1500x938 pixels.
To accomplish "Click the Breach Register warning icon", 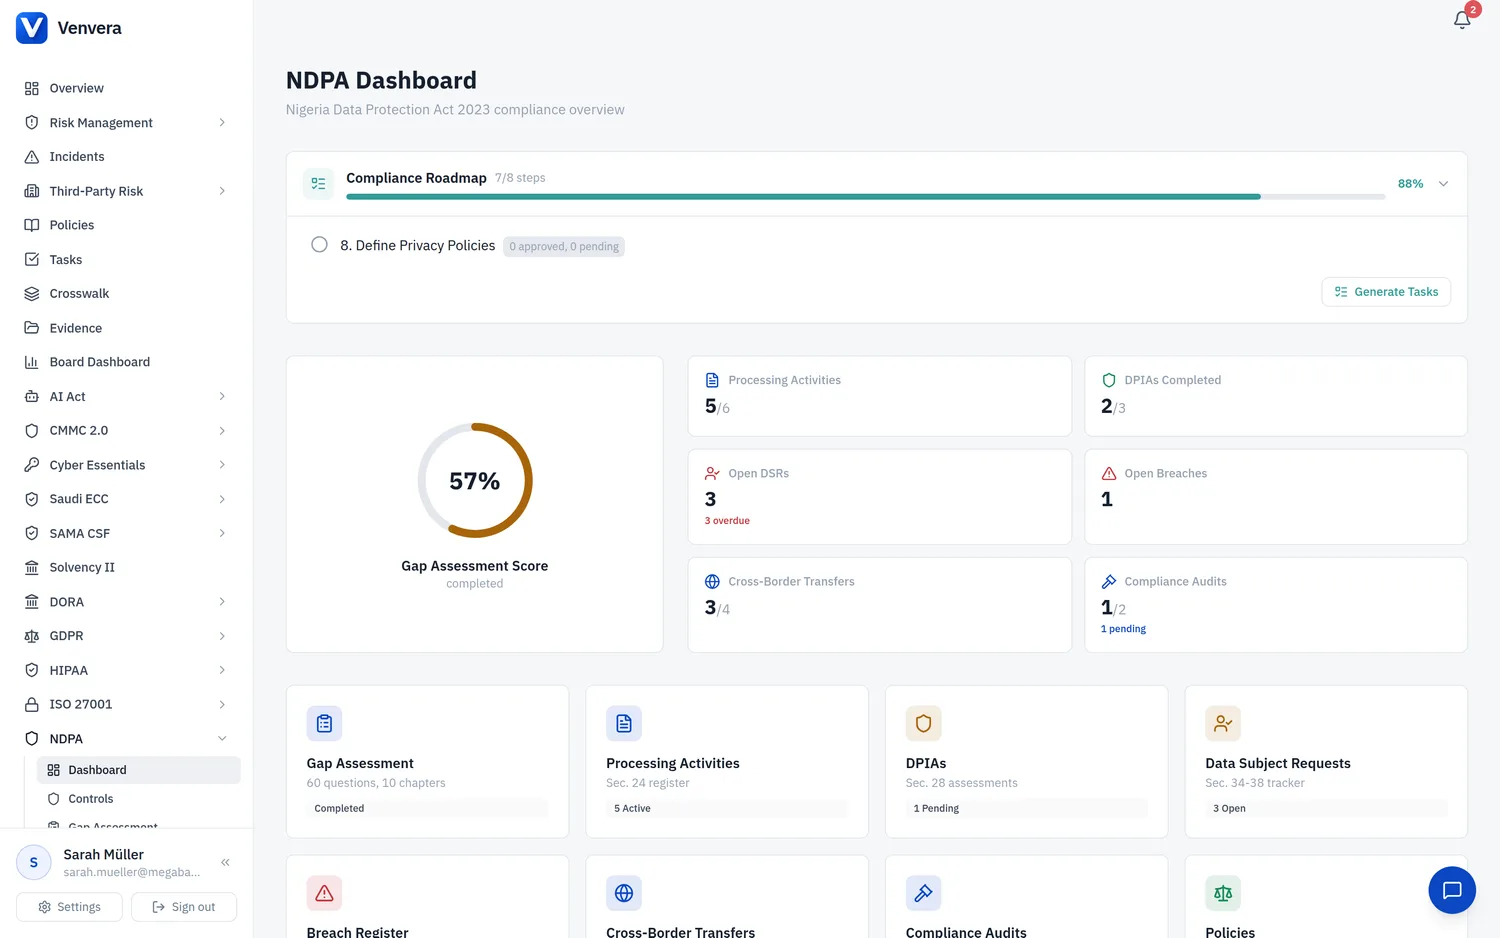I will click(324, 893).
